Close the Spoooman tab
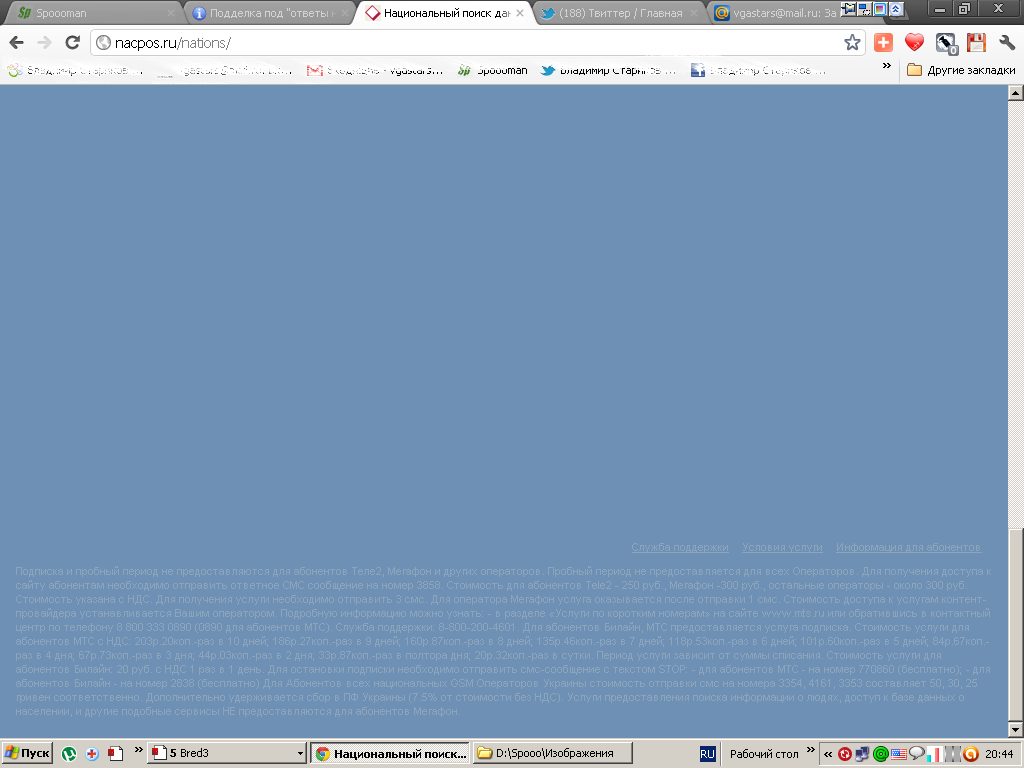Viewport: 1024px width, 768px height. (170, 13)
